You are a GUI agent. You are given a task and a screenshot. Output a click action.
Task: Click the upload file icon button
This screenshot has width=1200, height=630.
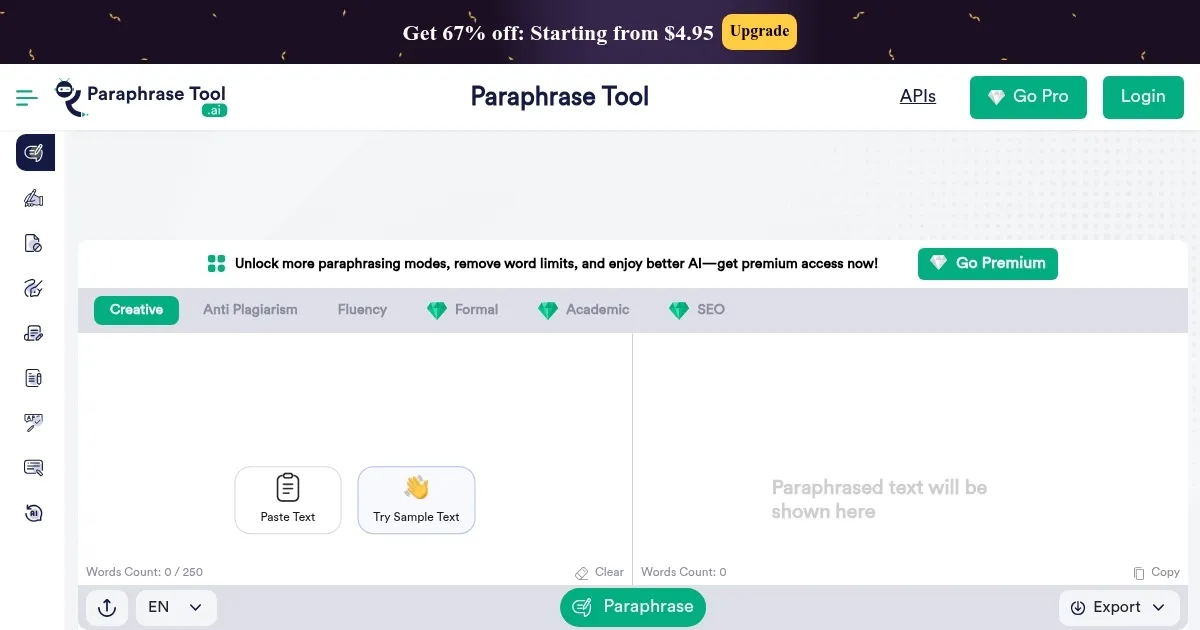click(107, 607)
